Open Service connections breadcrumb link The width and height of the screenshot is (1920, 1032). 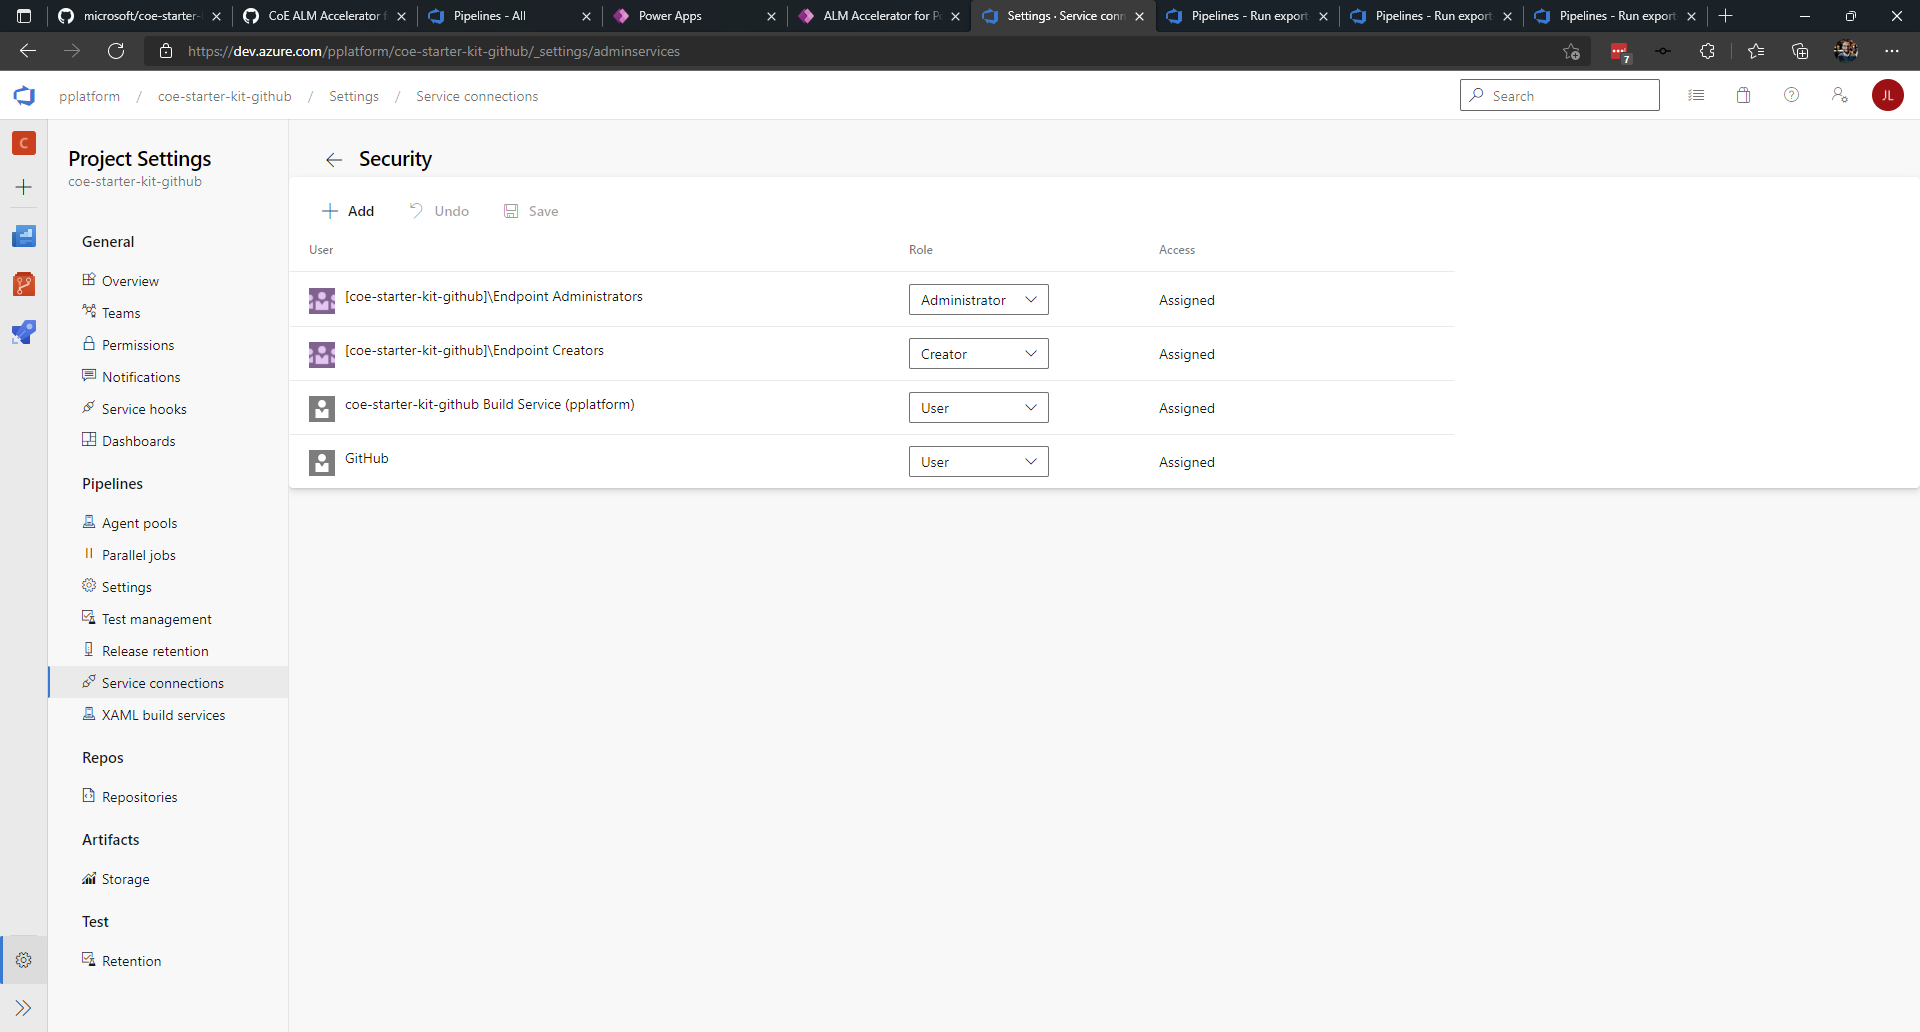(477, 96)
